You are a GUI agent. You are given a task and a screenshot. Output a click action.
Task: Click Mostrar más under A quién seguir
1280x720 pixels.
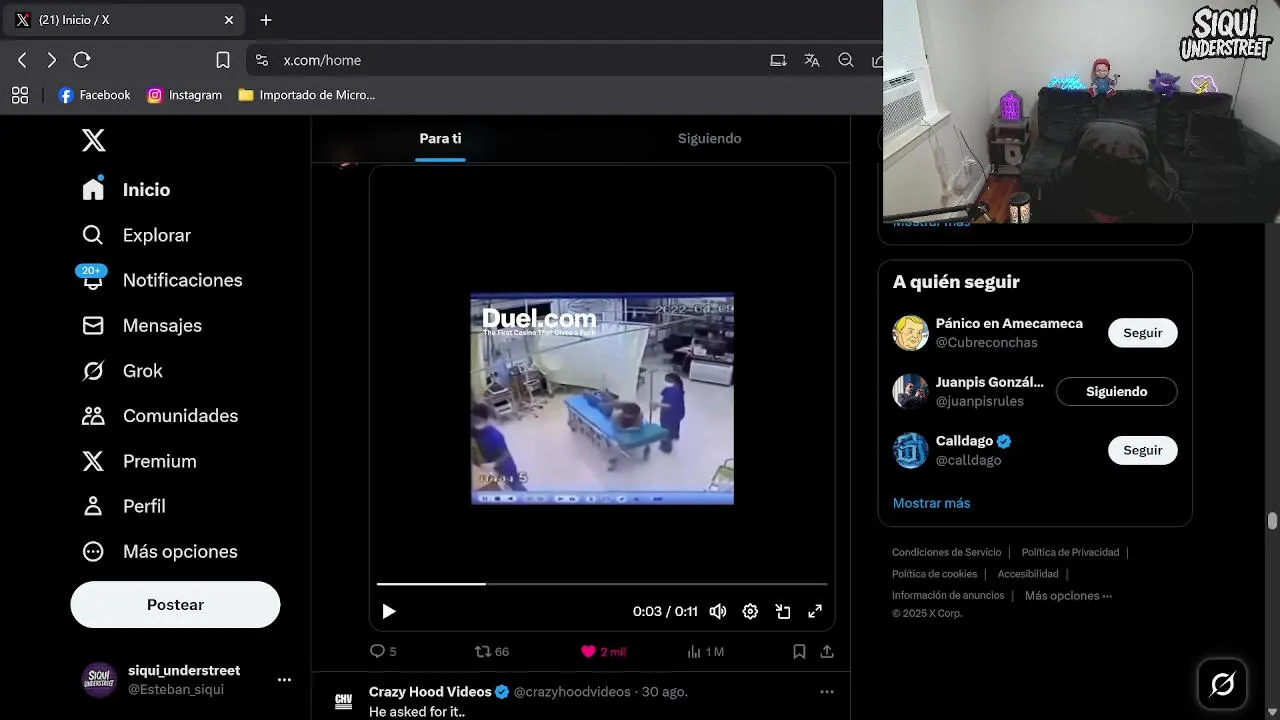coord(931,503)
